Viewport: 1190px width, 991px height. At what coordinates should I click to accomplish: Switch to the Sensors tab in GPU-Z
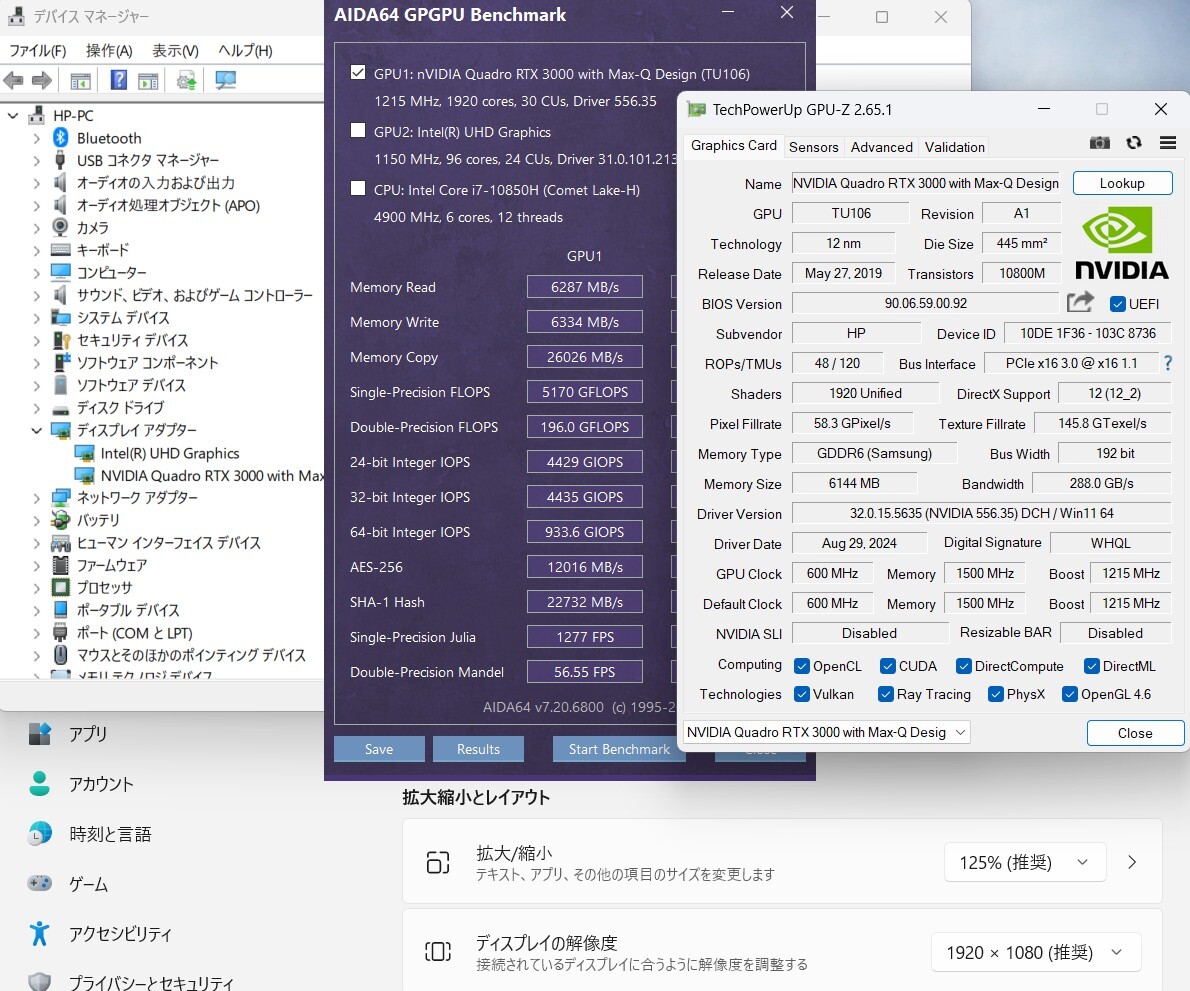813,147
